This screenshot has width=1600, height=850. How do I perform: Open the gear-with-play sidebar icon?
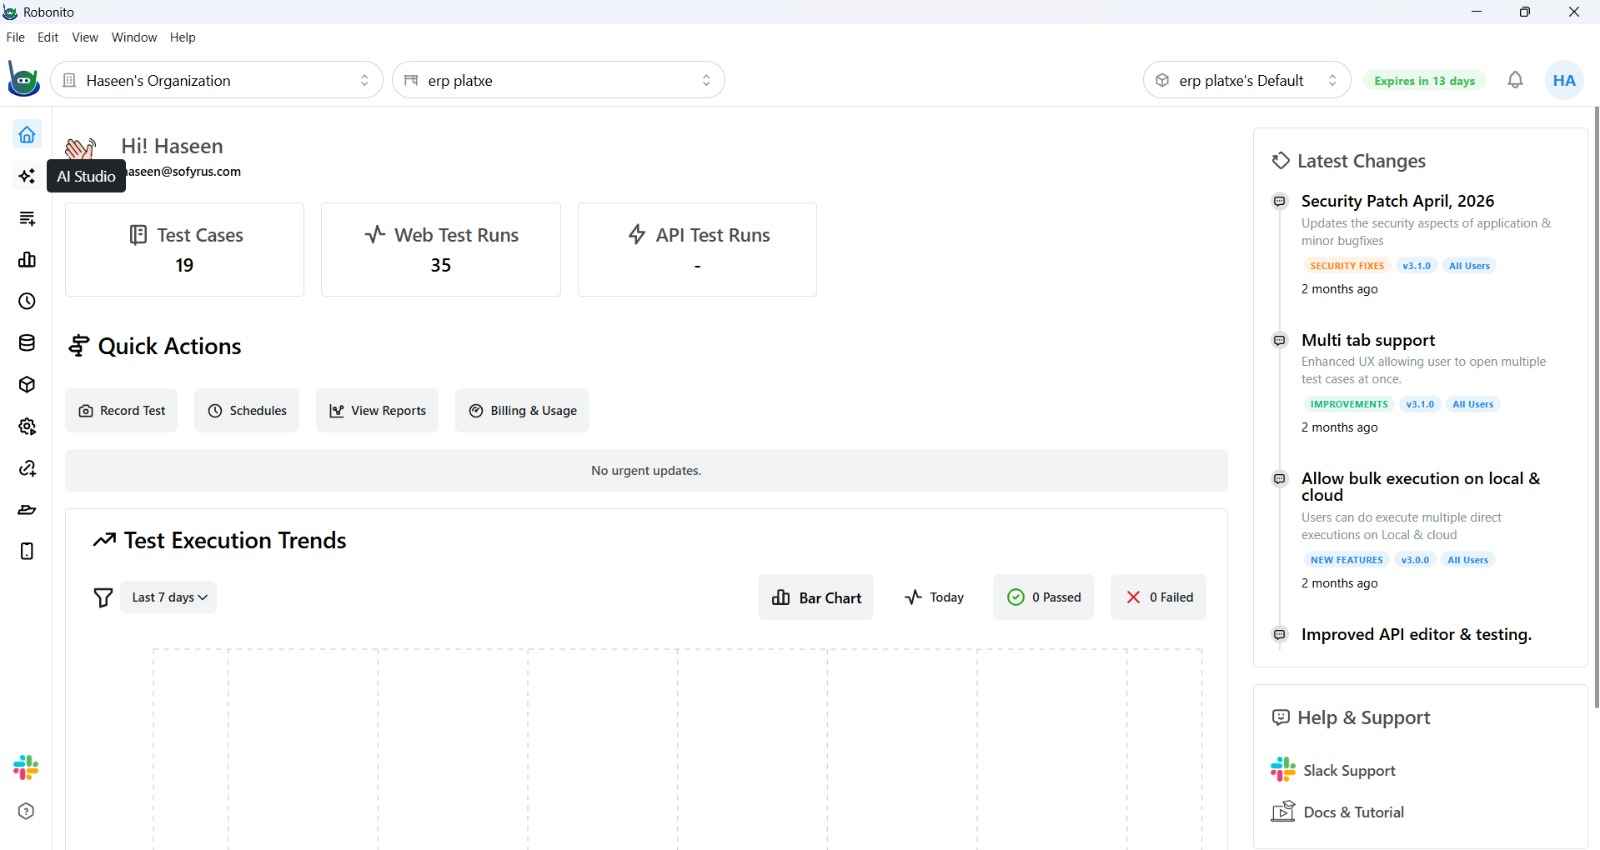[x=27, y=427]
